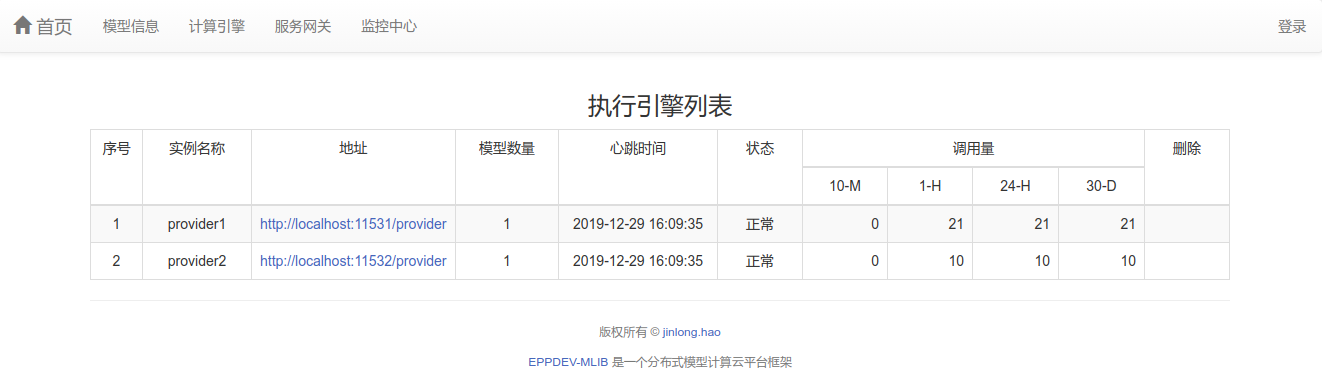Click the 1-H sub-header
This screenshot has width=1322, height=390.
[930, 186]
